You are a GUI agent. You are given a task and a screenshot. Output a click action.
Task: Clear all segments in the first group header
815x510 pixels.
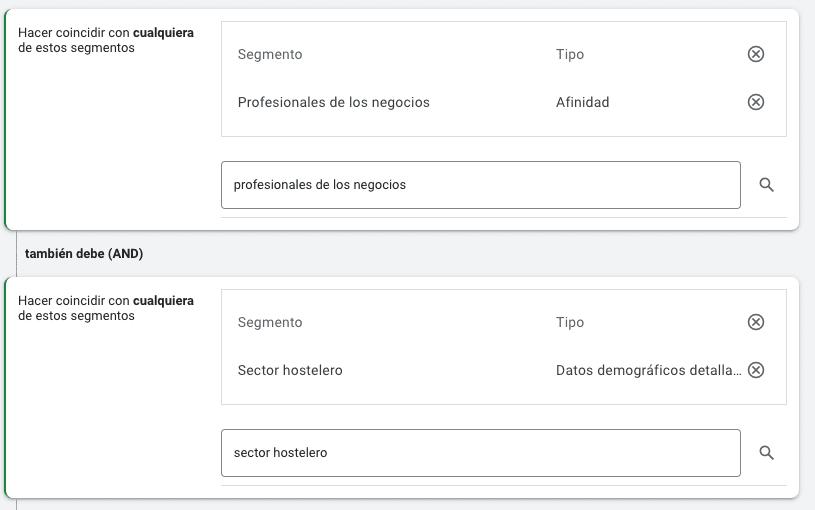pos(755,54)
